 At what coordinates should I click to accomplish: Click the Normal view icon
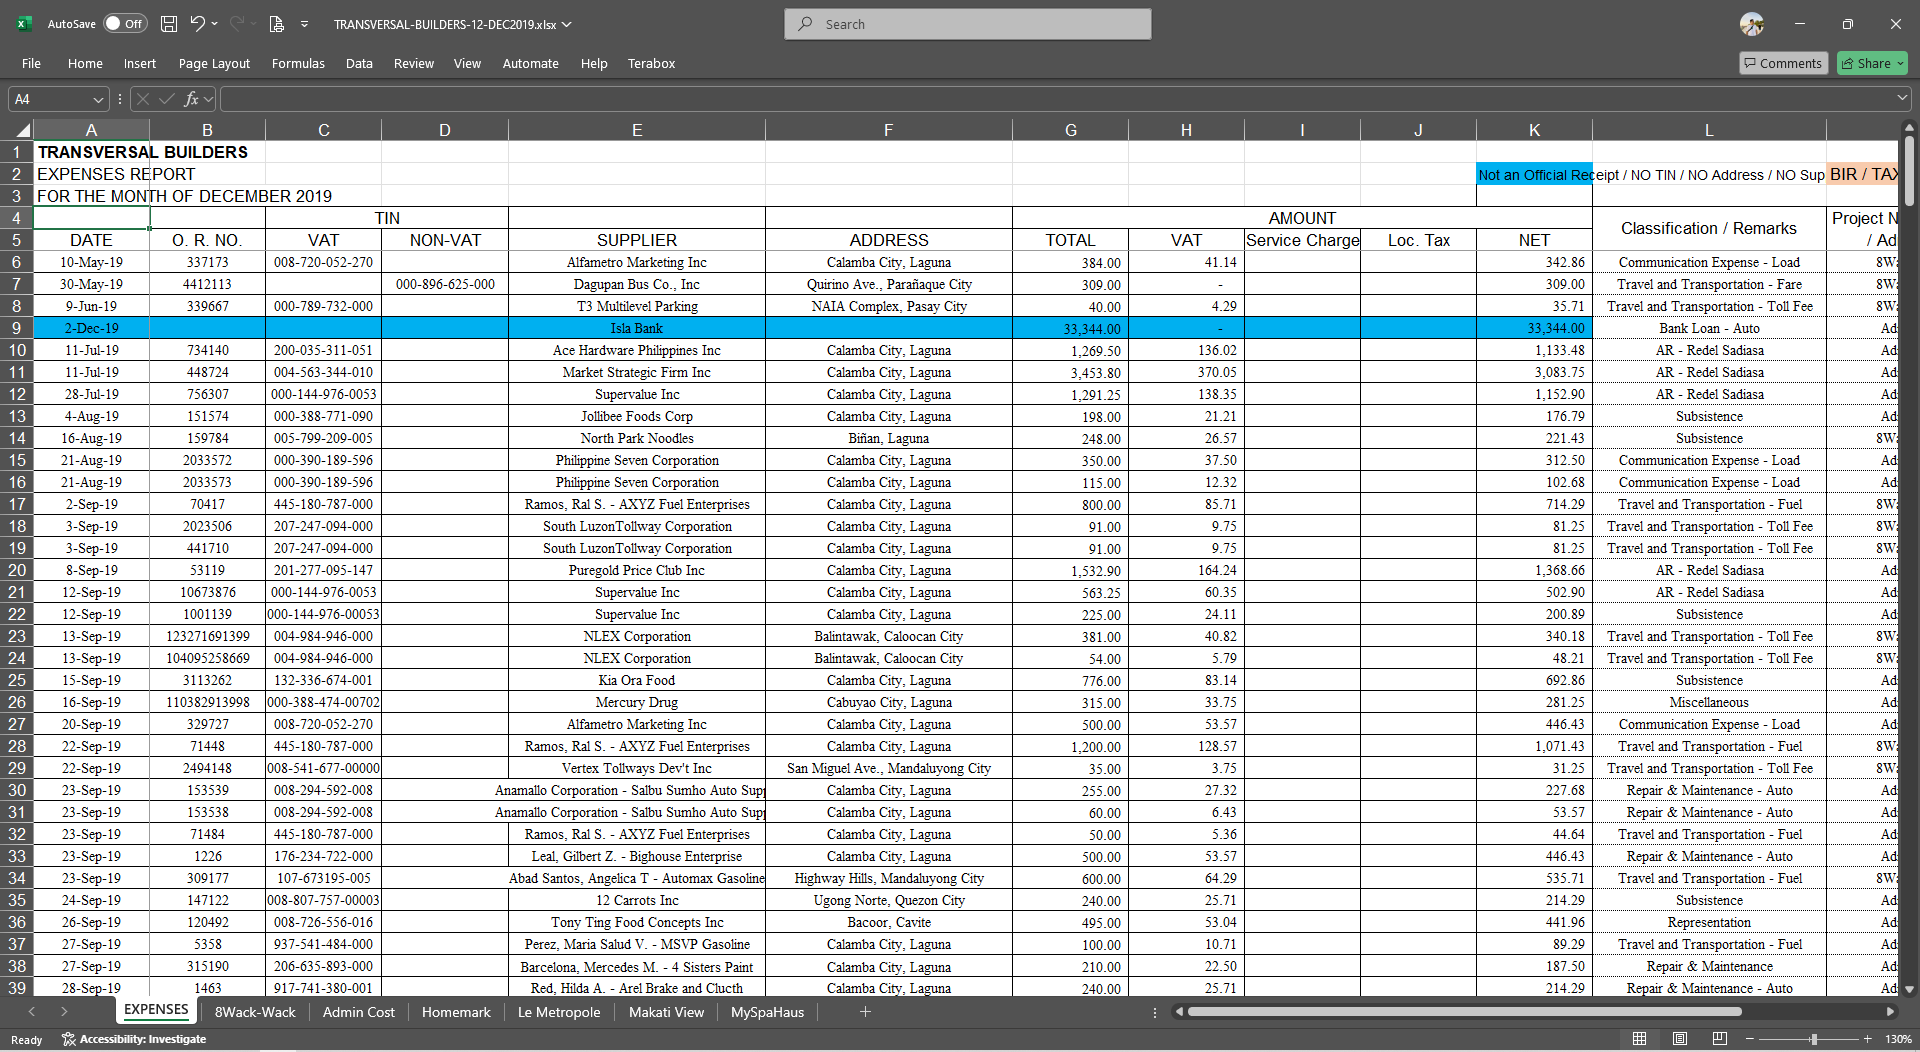click(1639, 1039)
